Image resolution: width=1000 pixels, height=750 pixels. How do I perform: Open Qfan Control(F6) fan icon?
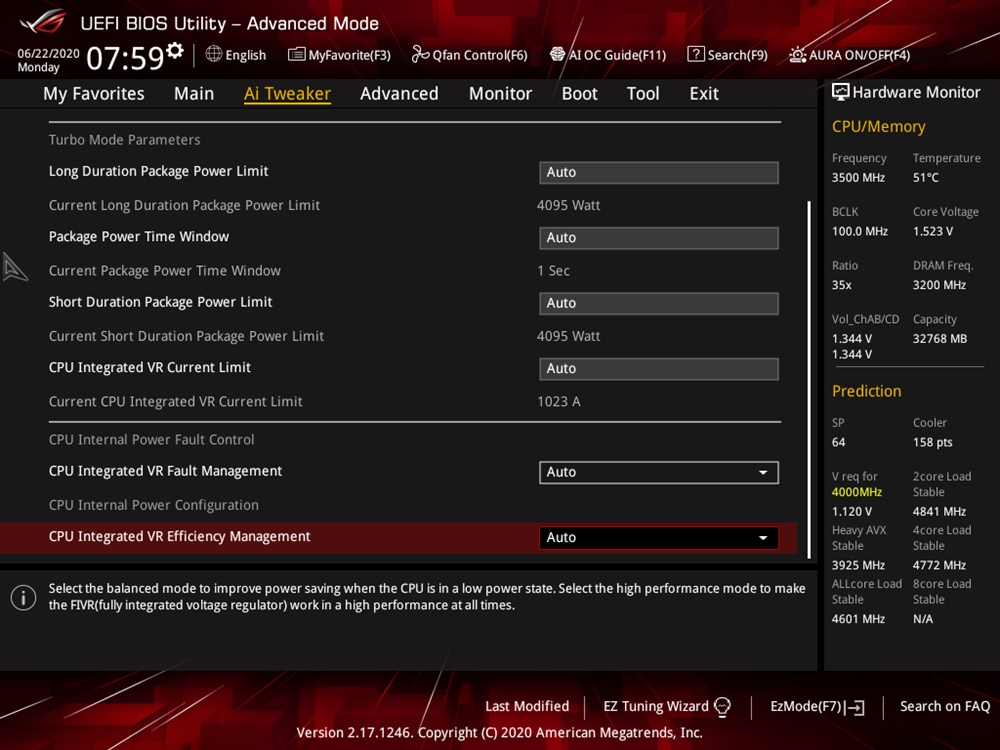pyautogui.click(x=420, y=54)
